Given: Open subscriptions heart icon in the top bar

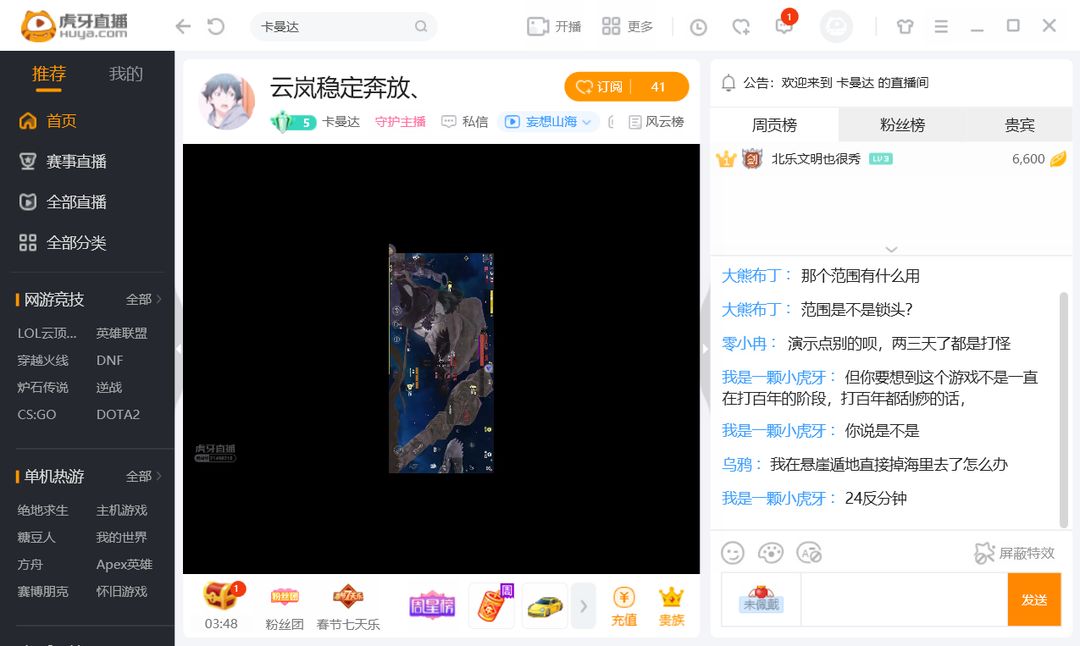Looking at the screenshot, I should (741, 27).
